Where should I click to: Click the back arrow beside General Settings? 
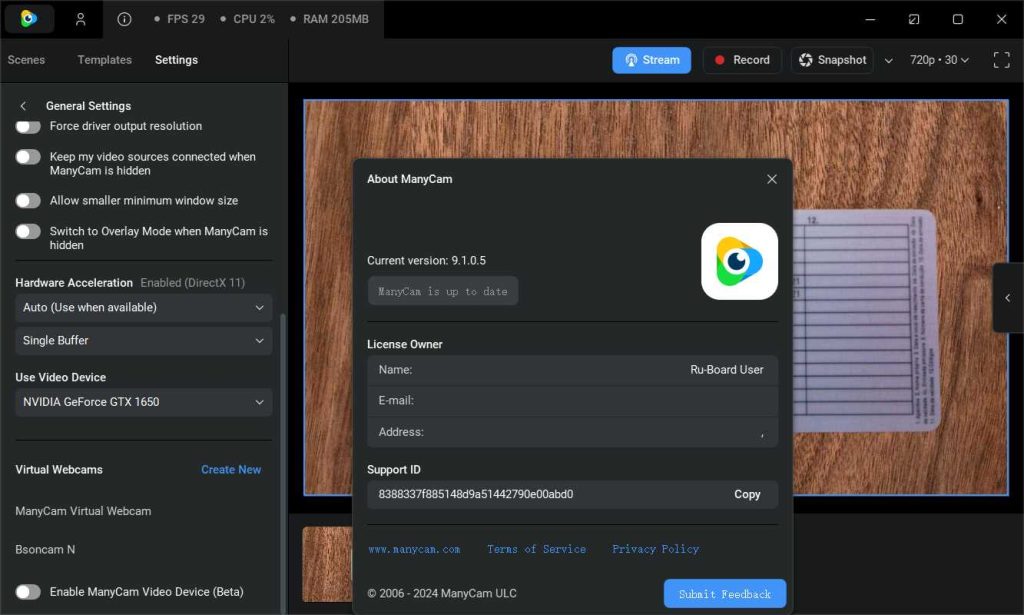24,106
